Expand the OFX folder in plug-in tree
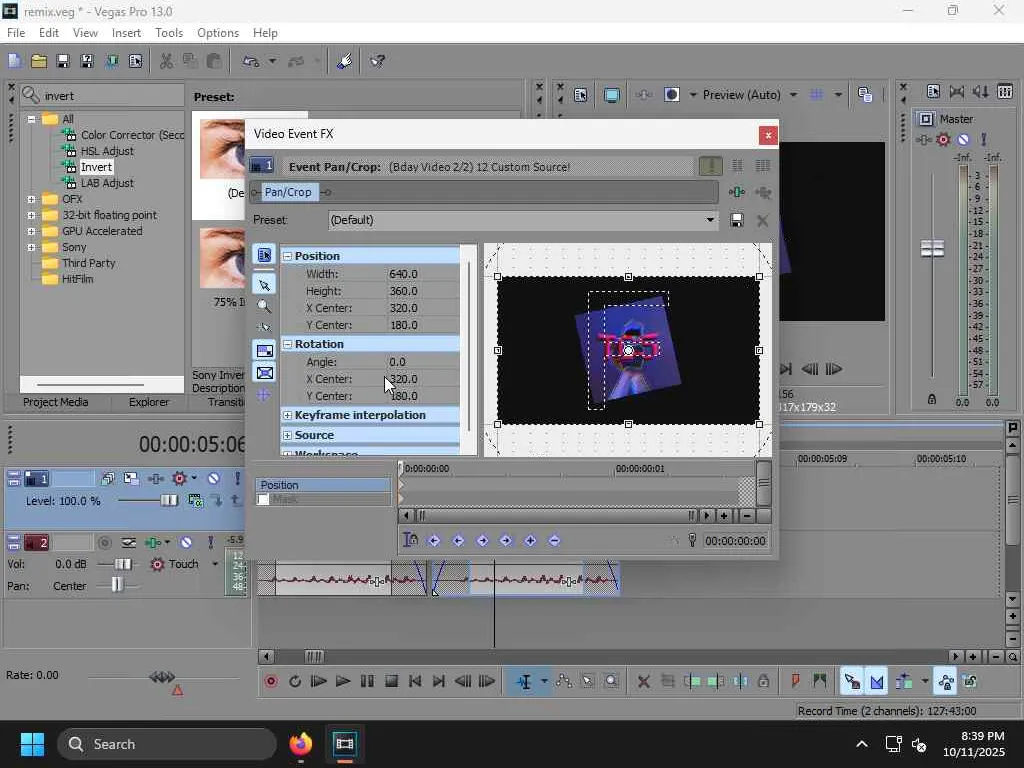This screenshot has height=768, width=1024. click(31, 199)
